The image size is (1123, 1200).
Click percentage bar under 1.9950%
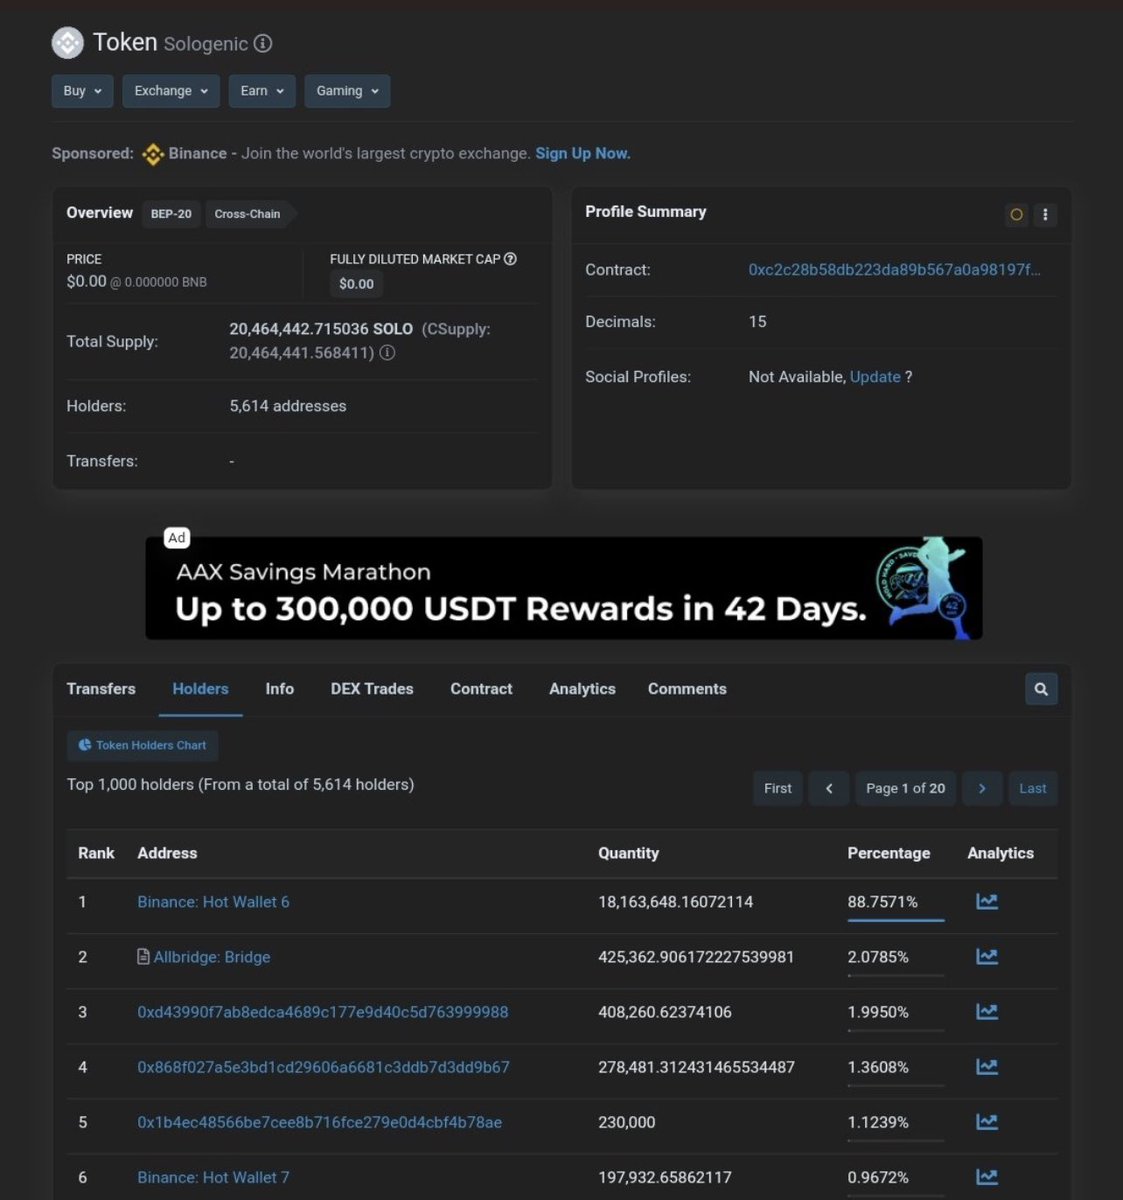click(896, 1029)
